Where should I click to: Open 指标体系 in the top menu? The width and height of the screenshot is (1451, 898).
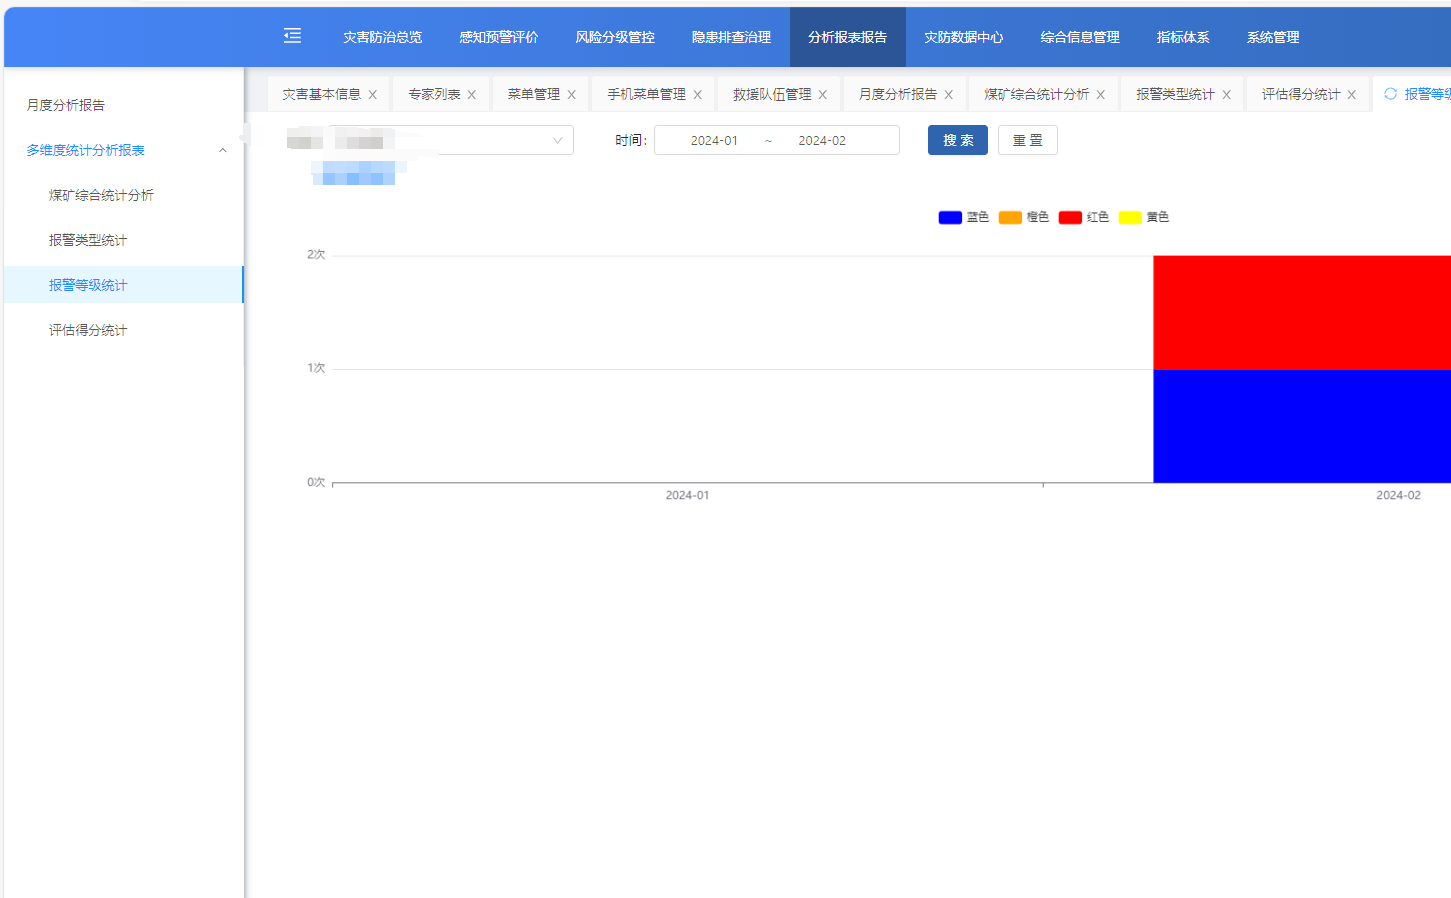[1183, 37]
